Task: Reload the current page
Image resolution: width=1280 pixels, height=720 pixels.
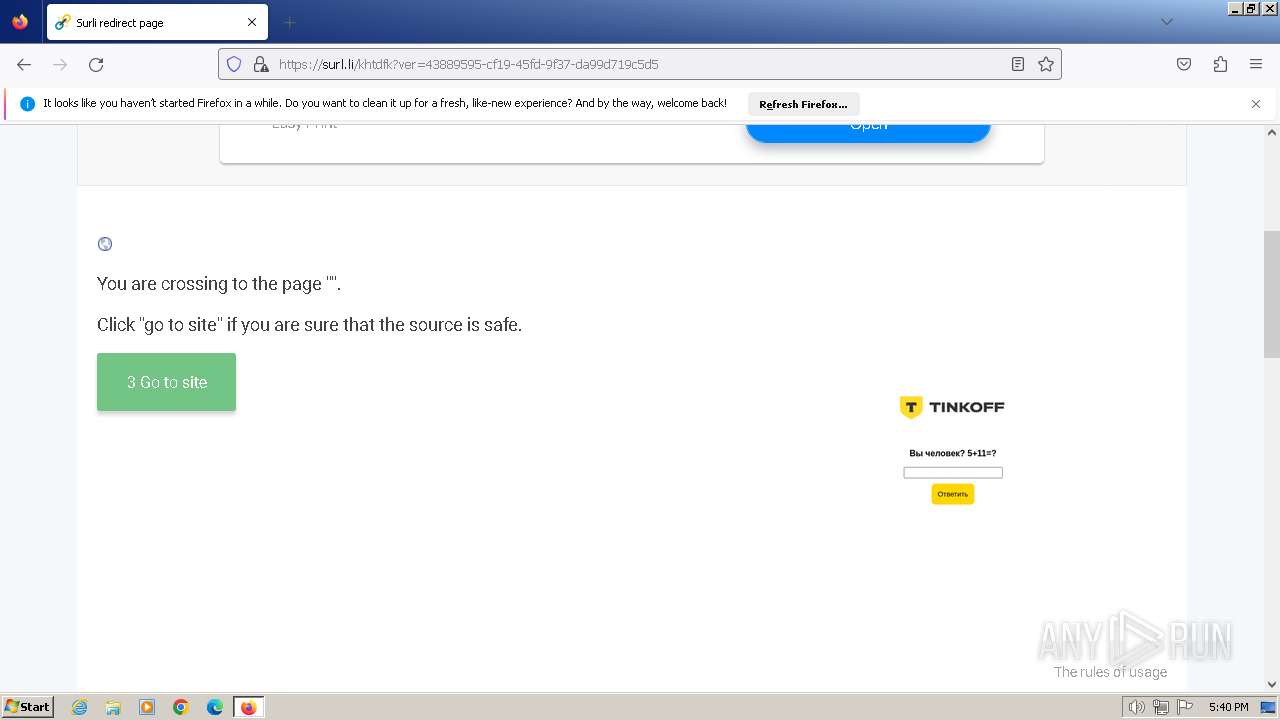Action: 96,64
